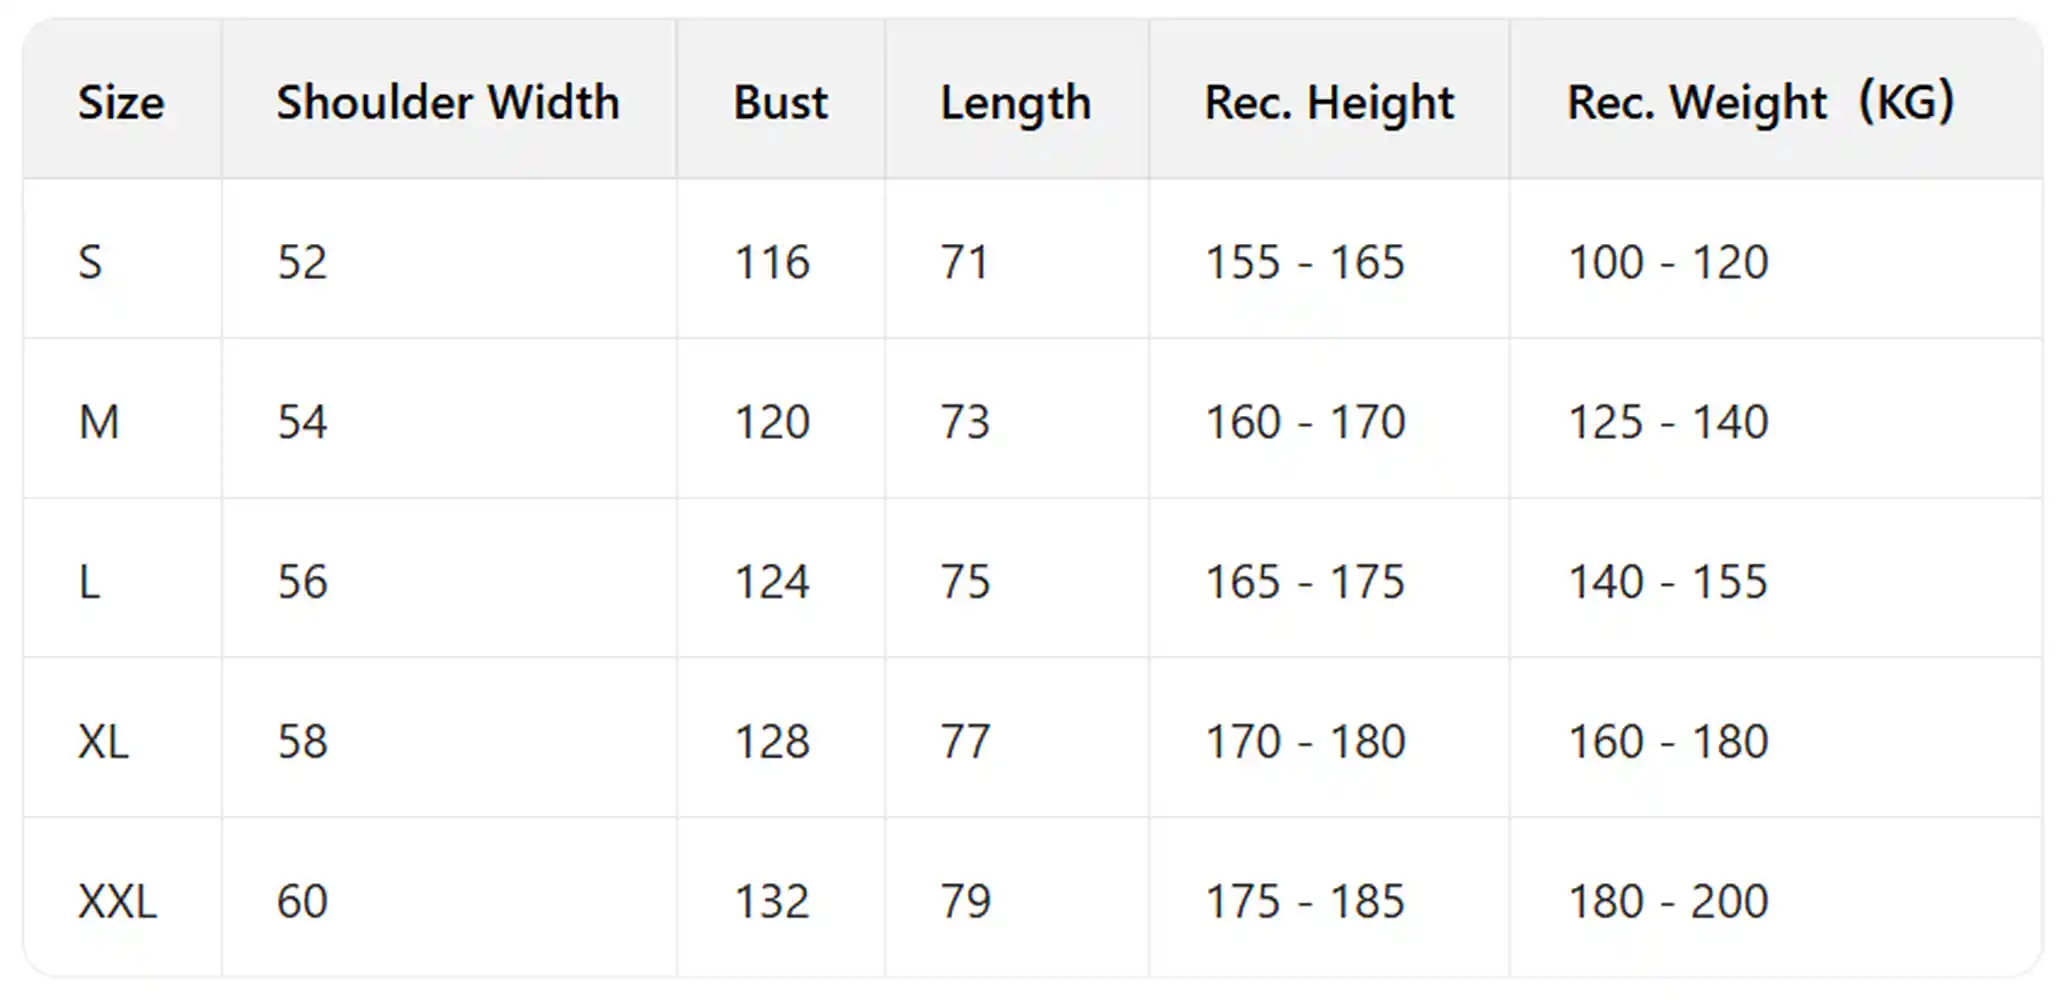Click the M size row label
This screenshot has height=1000, width=2068.
99,422
